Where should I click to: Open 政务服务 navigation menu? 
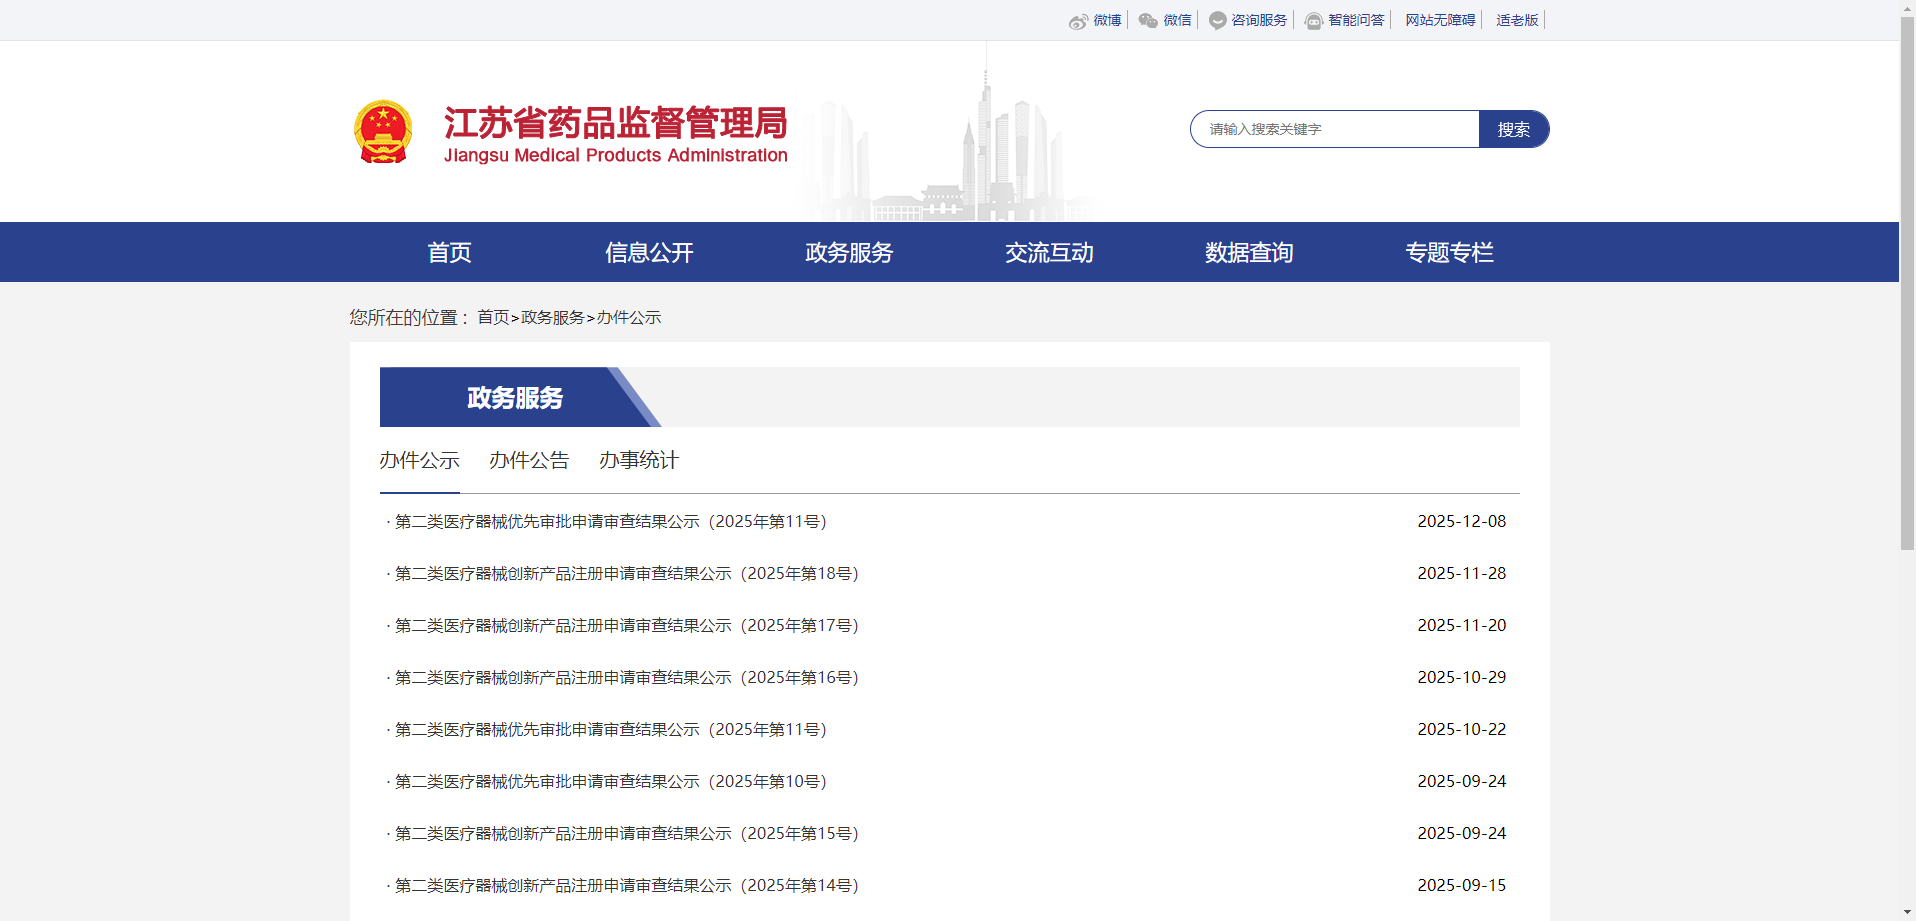pyautogui.click(x=850, y=252)
